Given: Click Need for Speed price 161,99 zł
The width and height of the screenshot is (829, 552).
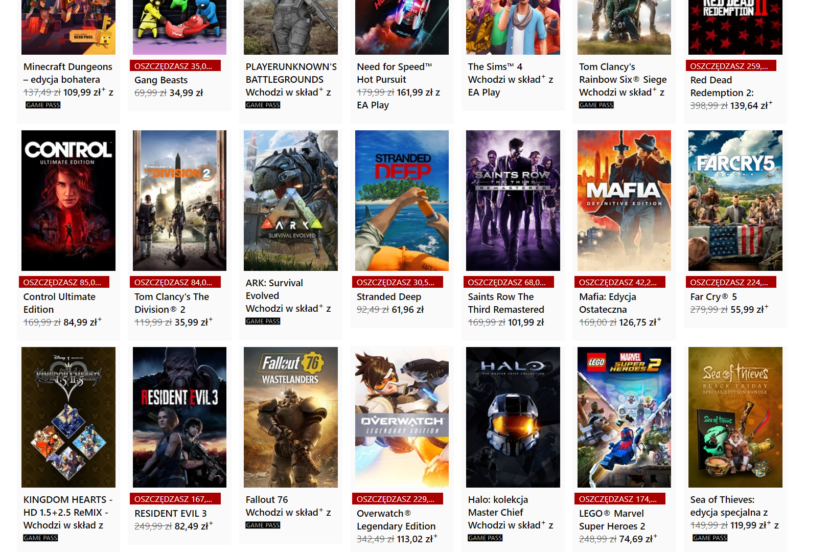Looking at the screenshot, I should pyautogui.click(x=414, y=93).
